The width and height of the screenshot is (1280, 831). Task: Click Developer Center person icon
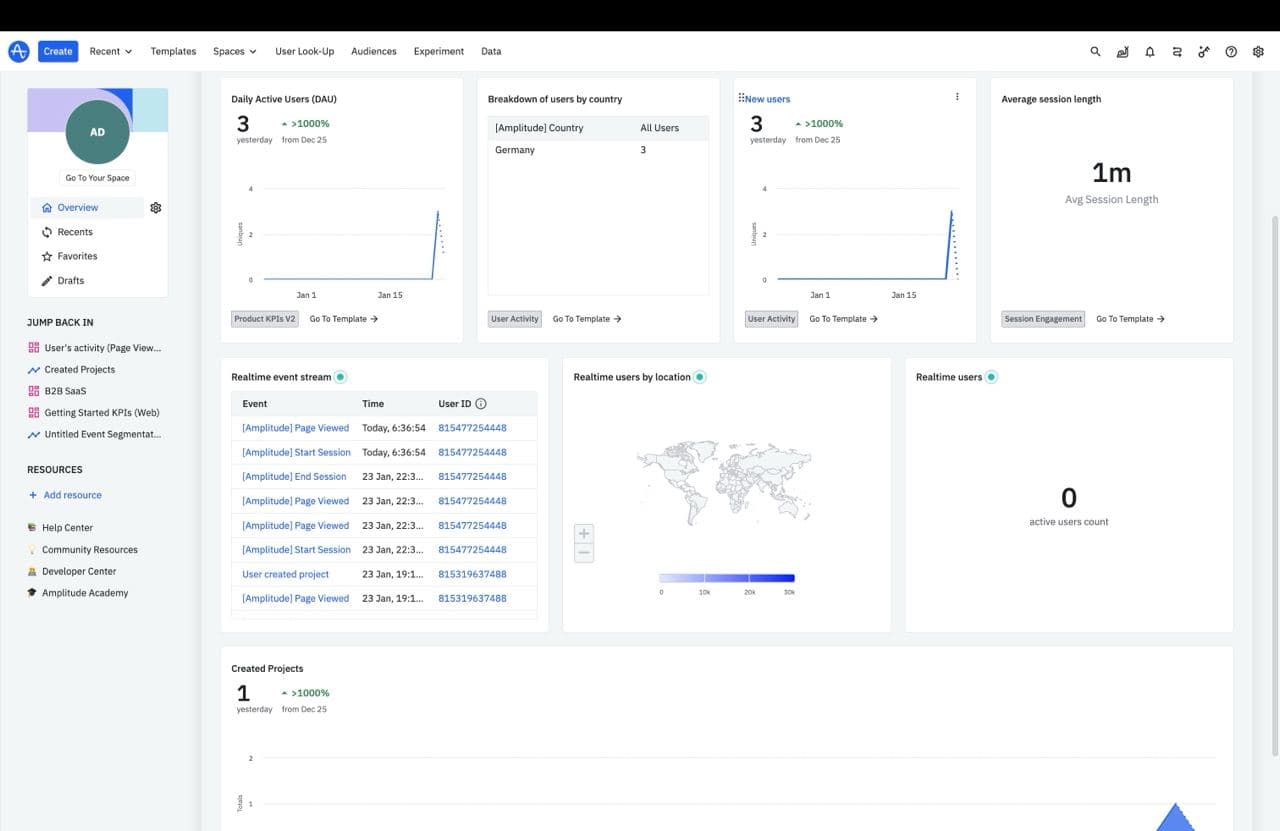[x=32, y=571]
